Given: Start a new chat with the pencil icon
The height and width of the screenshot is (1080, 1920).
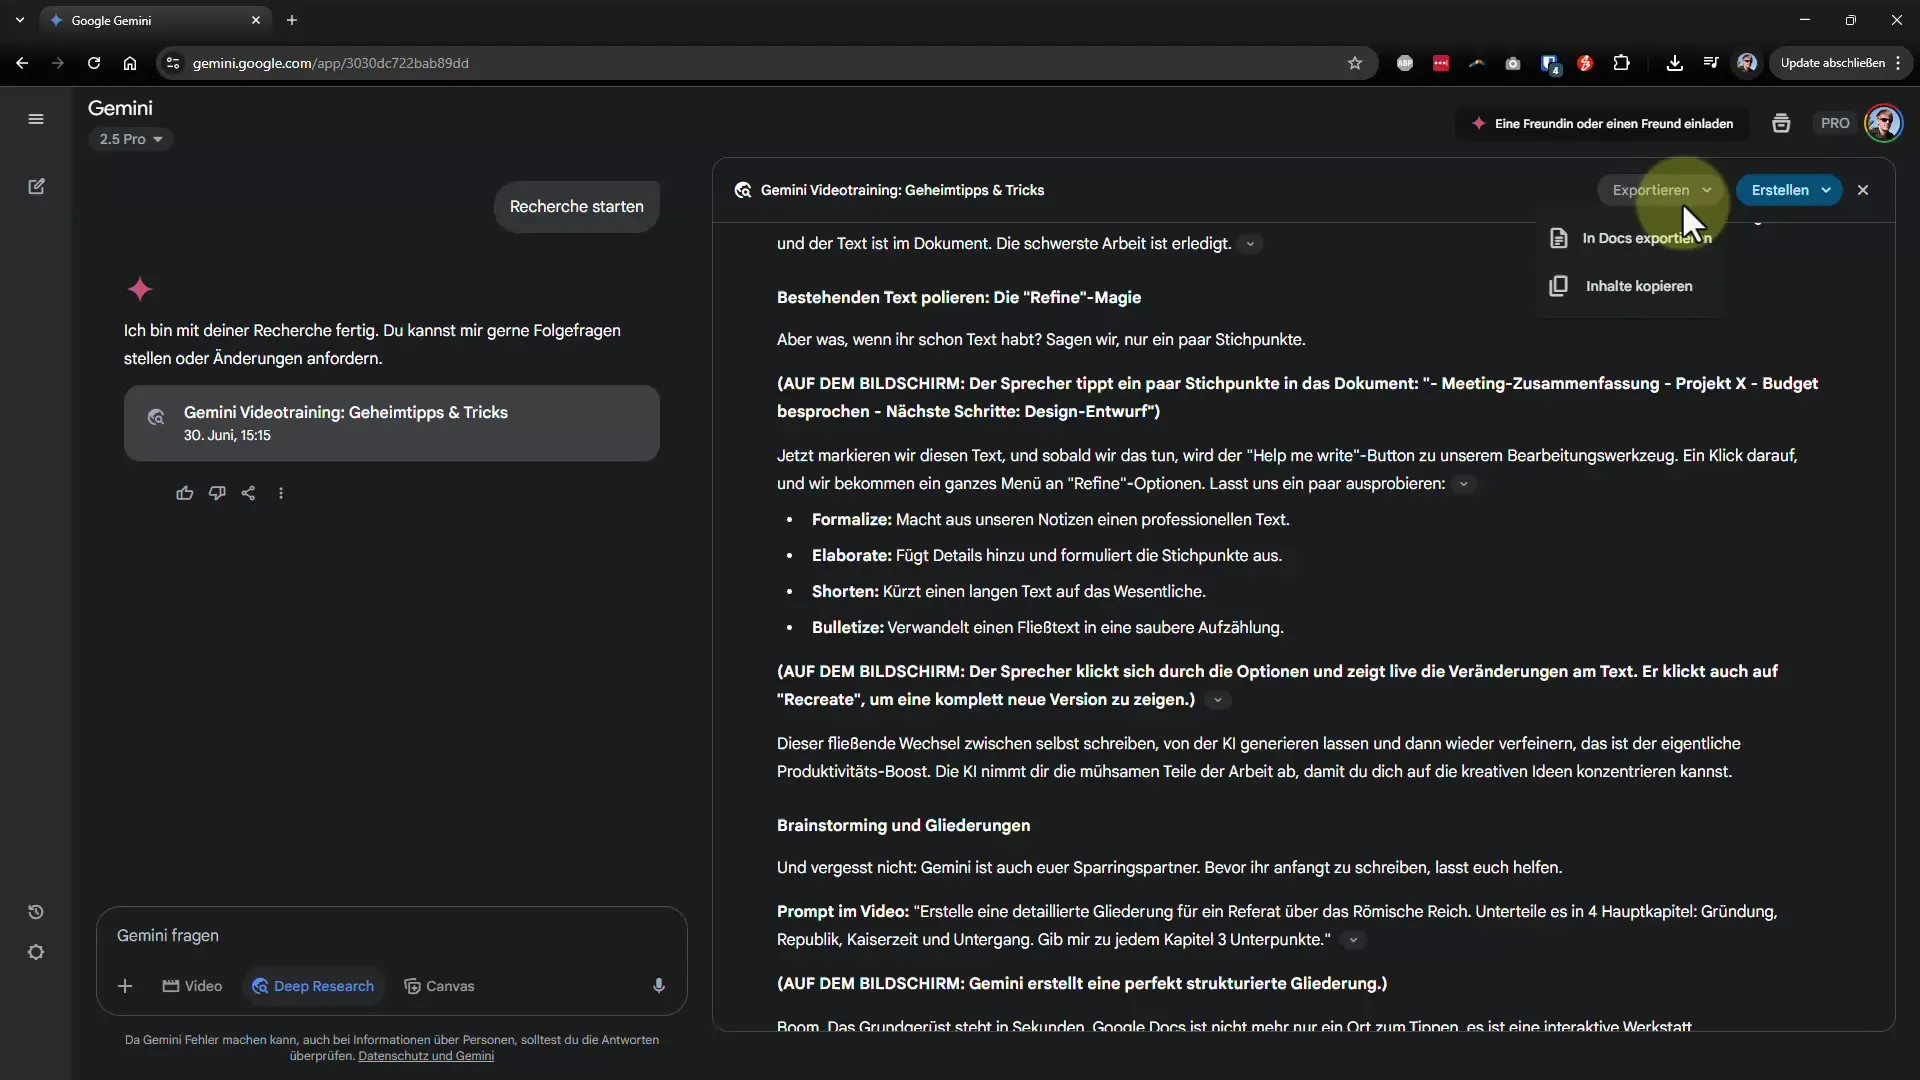Looking at the screenshot, I should coord(36,187).
